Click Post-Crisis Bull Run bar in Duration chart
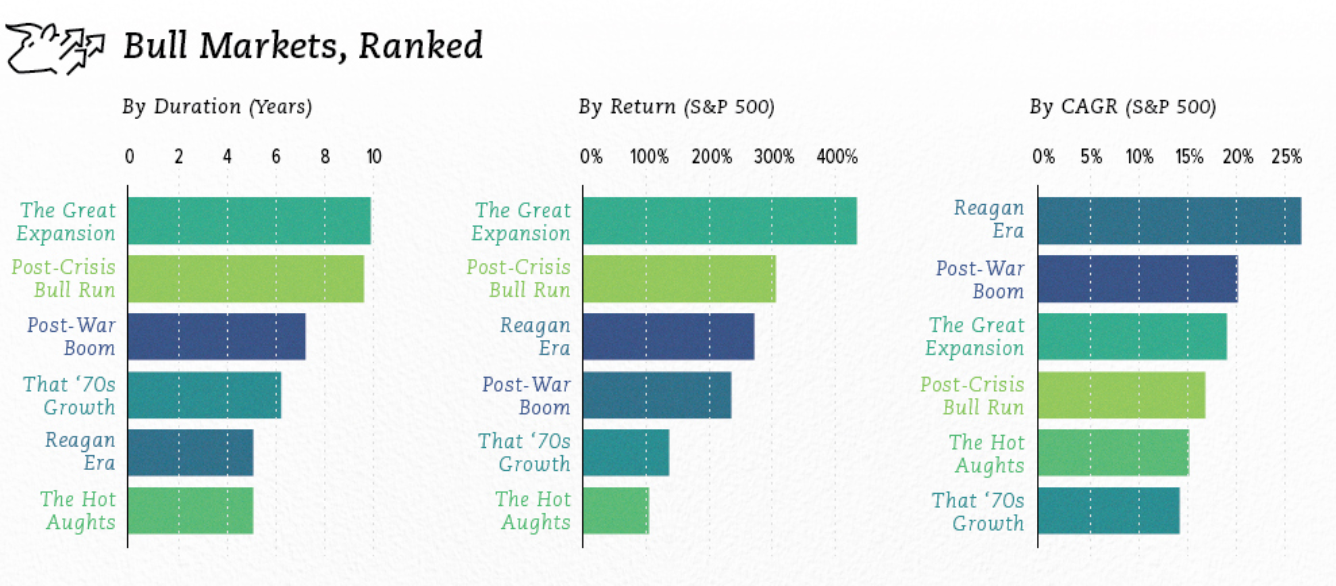The image size is (1336, 586). [246, 279]
